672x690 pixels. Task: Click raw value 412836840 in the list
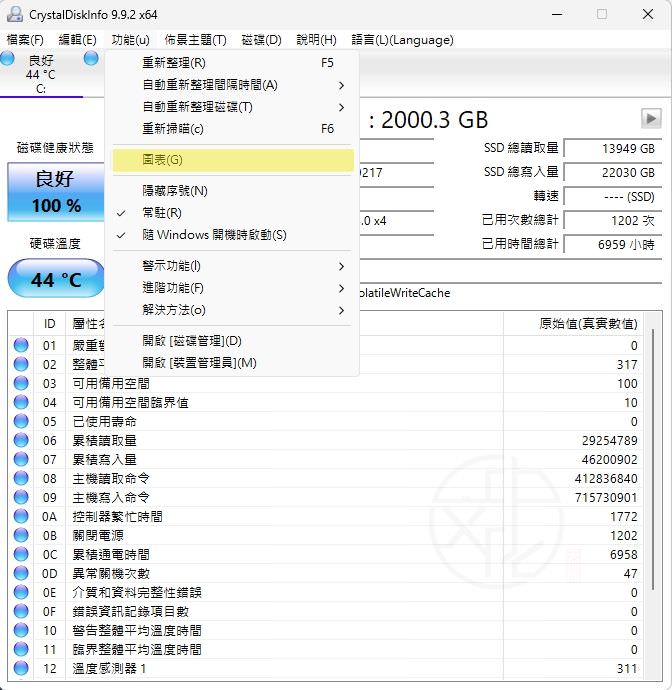tap(606, 478)
